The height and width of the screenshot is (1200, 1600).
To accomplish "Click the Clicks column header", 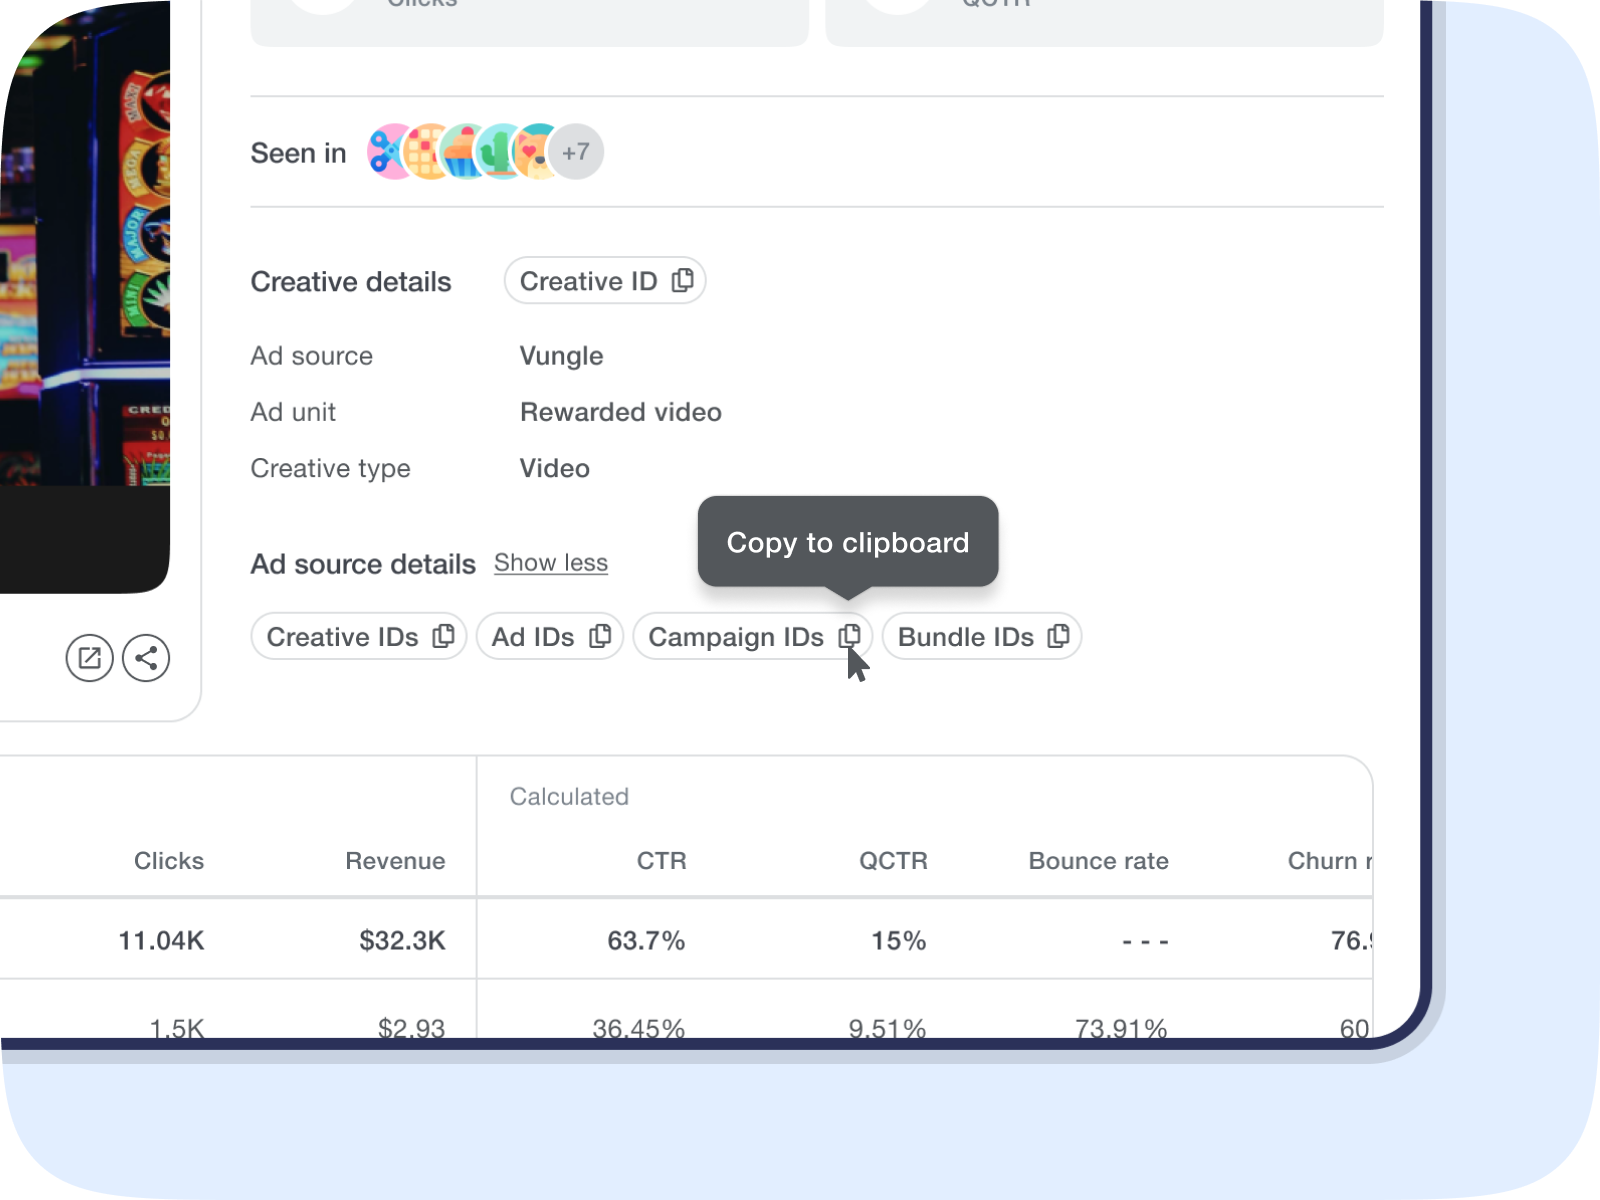I will pyautogui.click(x=169, y=861).
